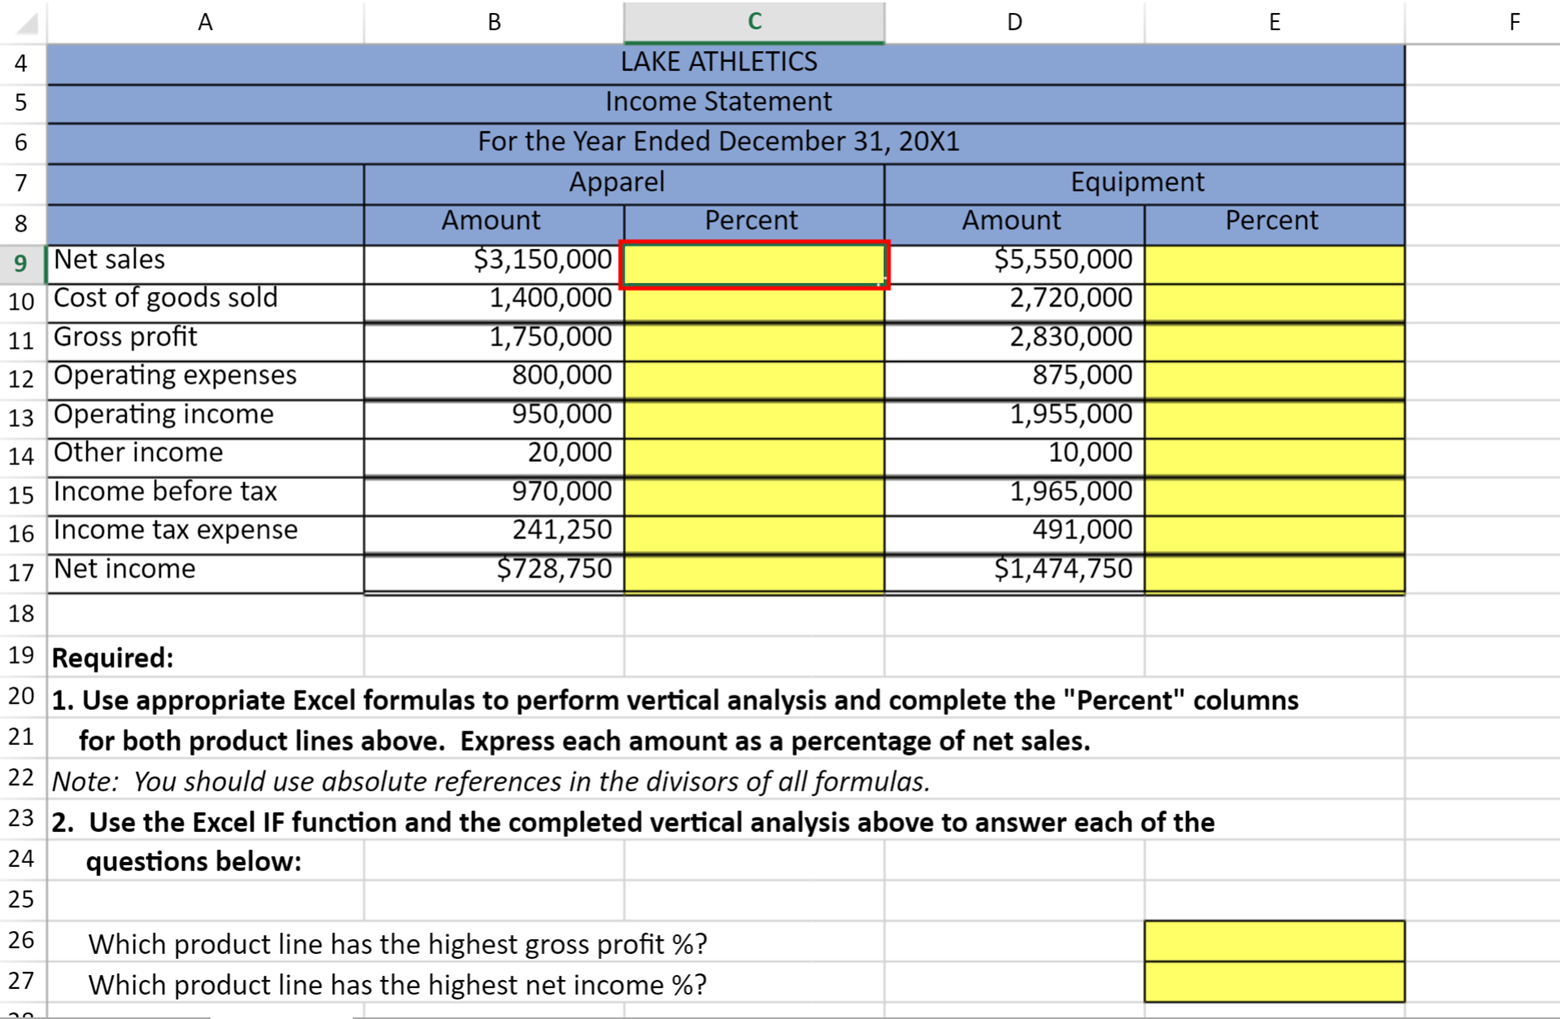
Task: Select the Required: label cell
Action: pos(110,657)
